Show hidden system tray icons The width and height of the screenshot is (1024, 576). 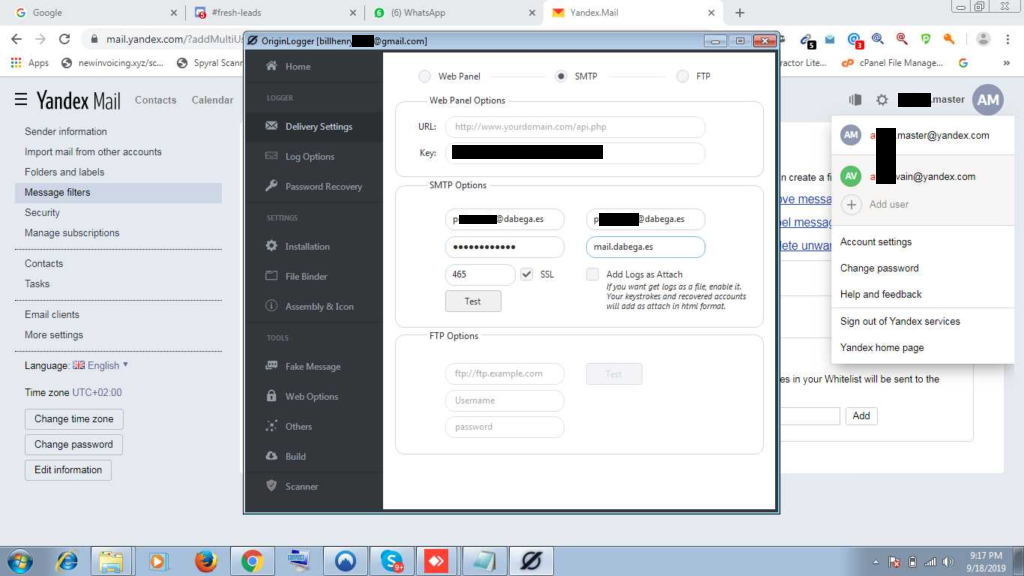click(875, 562)
